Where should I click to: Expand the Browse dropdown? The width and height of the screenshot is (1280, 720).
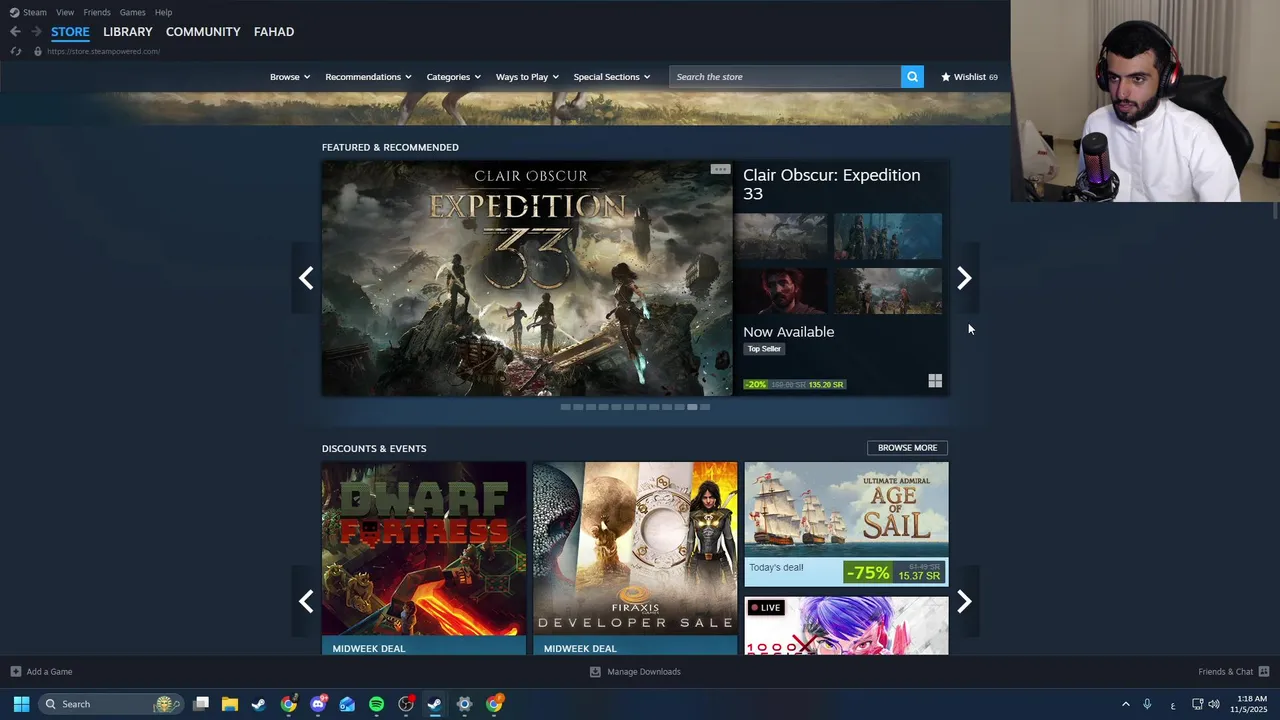tap(290, 77)
